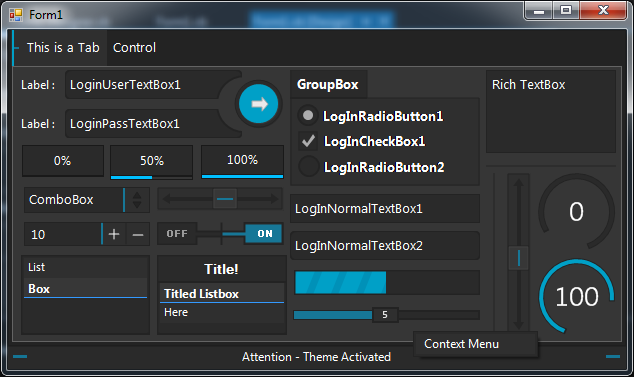Click the 0% progress button

[63, 161]
